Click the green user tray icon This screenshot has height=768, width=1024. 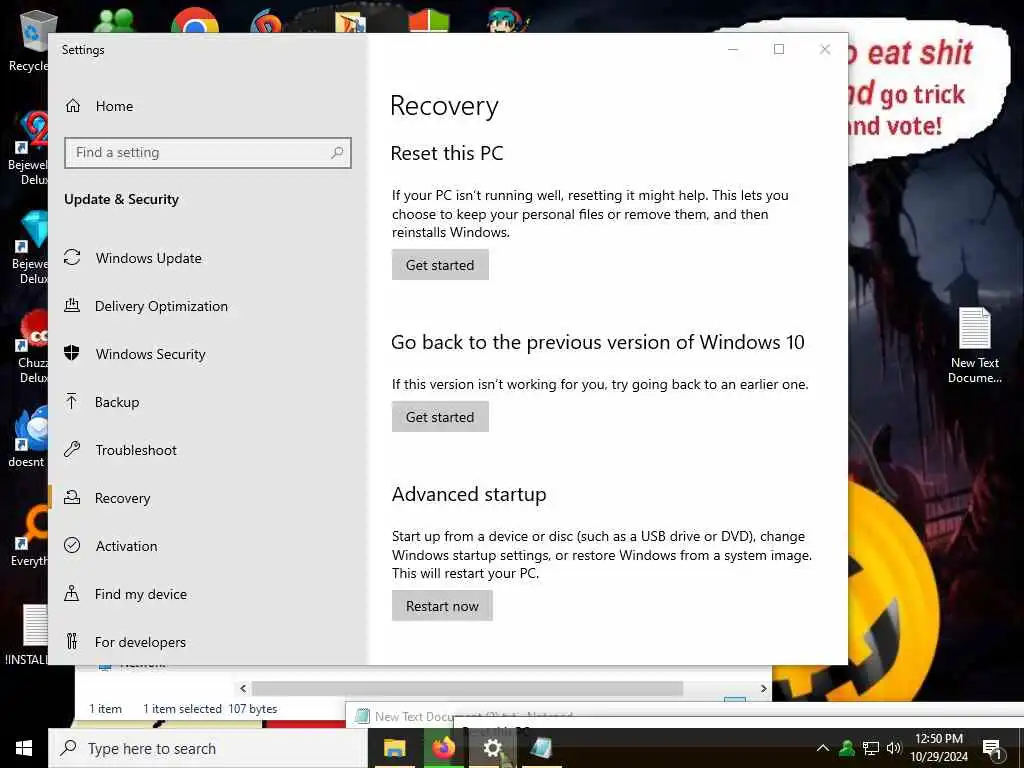(847, 748)
